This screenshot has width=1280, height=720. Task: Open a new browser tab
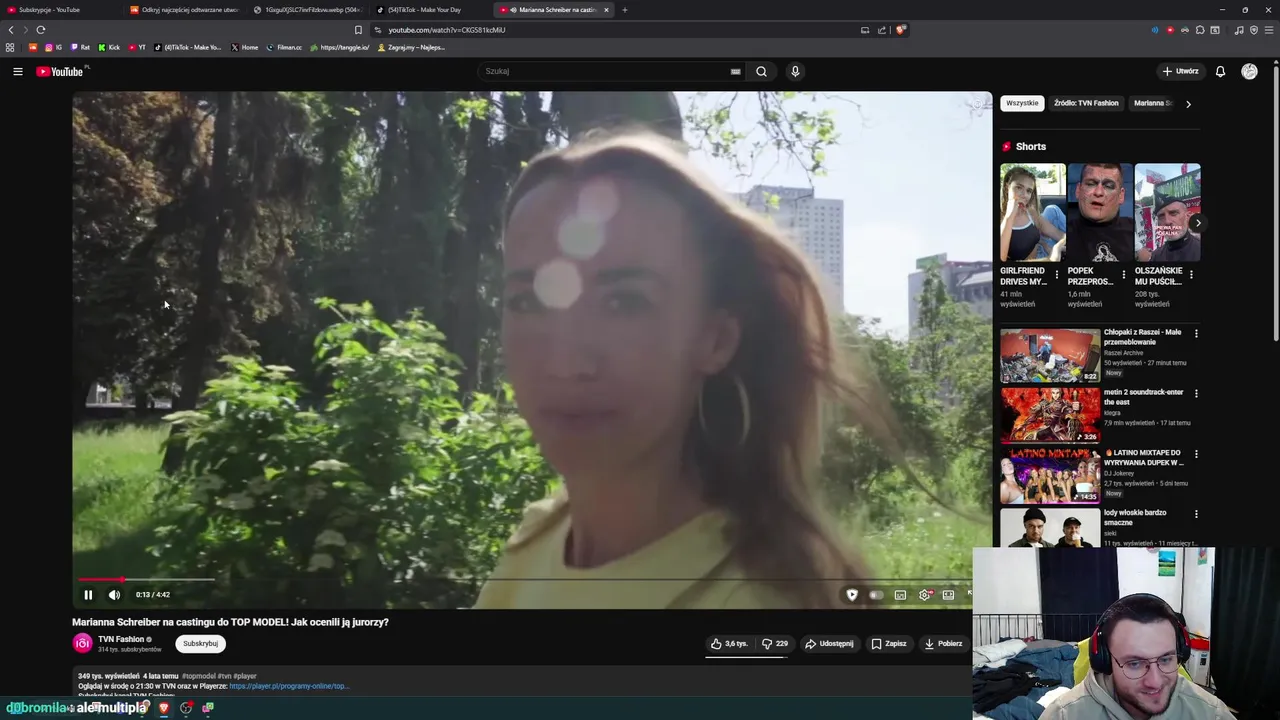(625, 10)
